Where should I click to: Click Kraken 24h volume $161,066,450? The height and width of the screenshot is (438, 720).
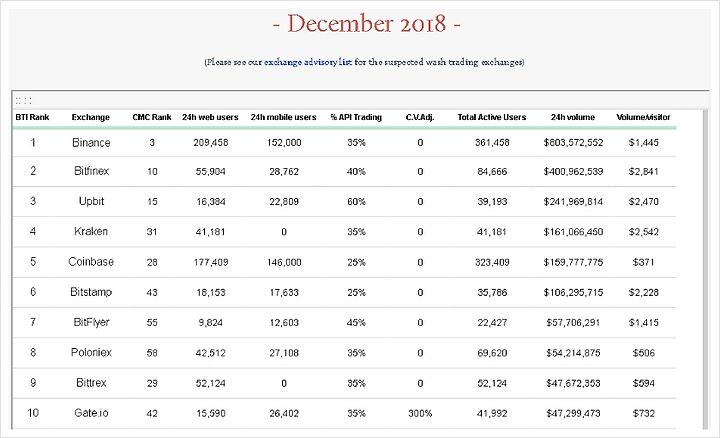pos(573,232)
